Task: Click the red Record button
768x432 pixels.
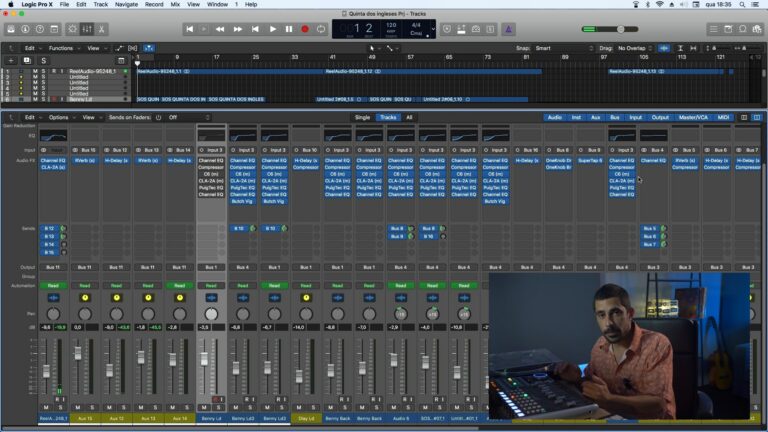Action: 305,29
